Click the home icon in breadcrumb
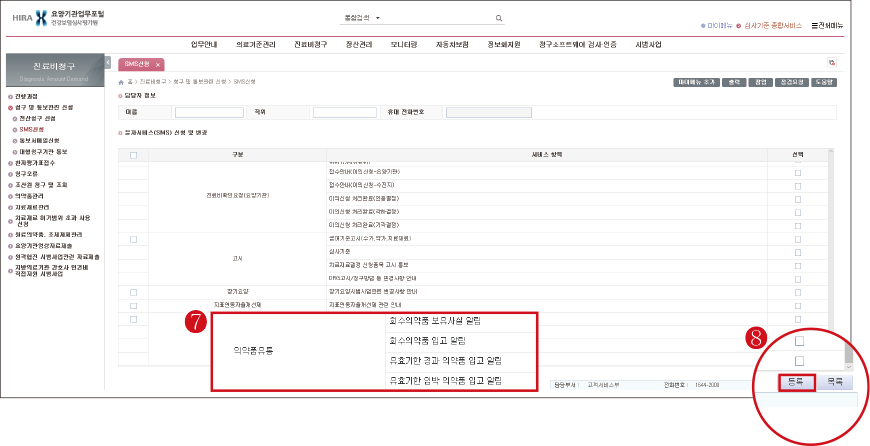Image resolution: width=870 pixels, height=446 pixels. (x=122, y=81)
